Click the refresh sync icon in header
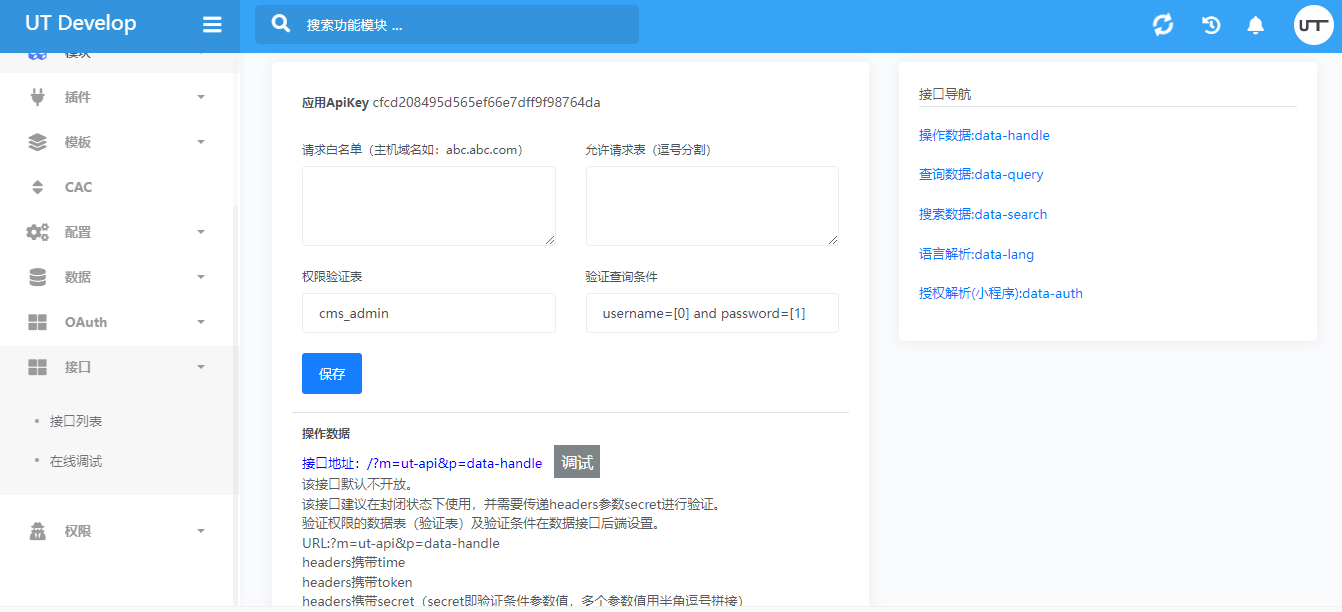The image size is (1342, 612). 1163,25
